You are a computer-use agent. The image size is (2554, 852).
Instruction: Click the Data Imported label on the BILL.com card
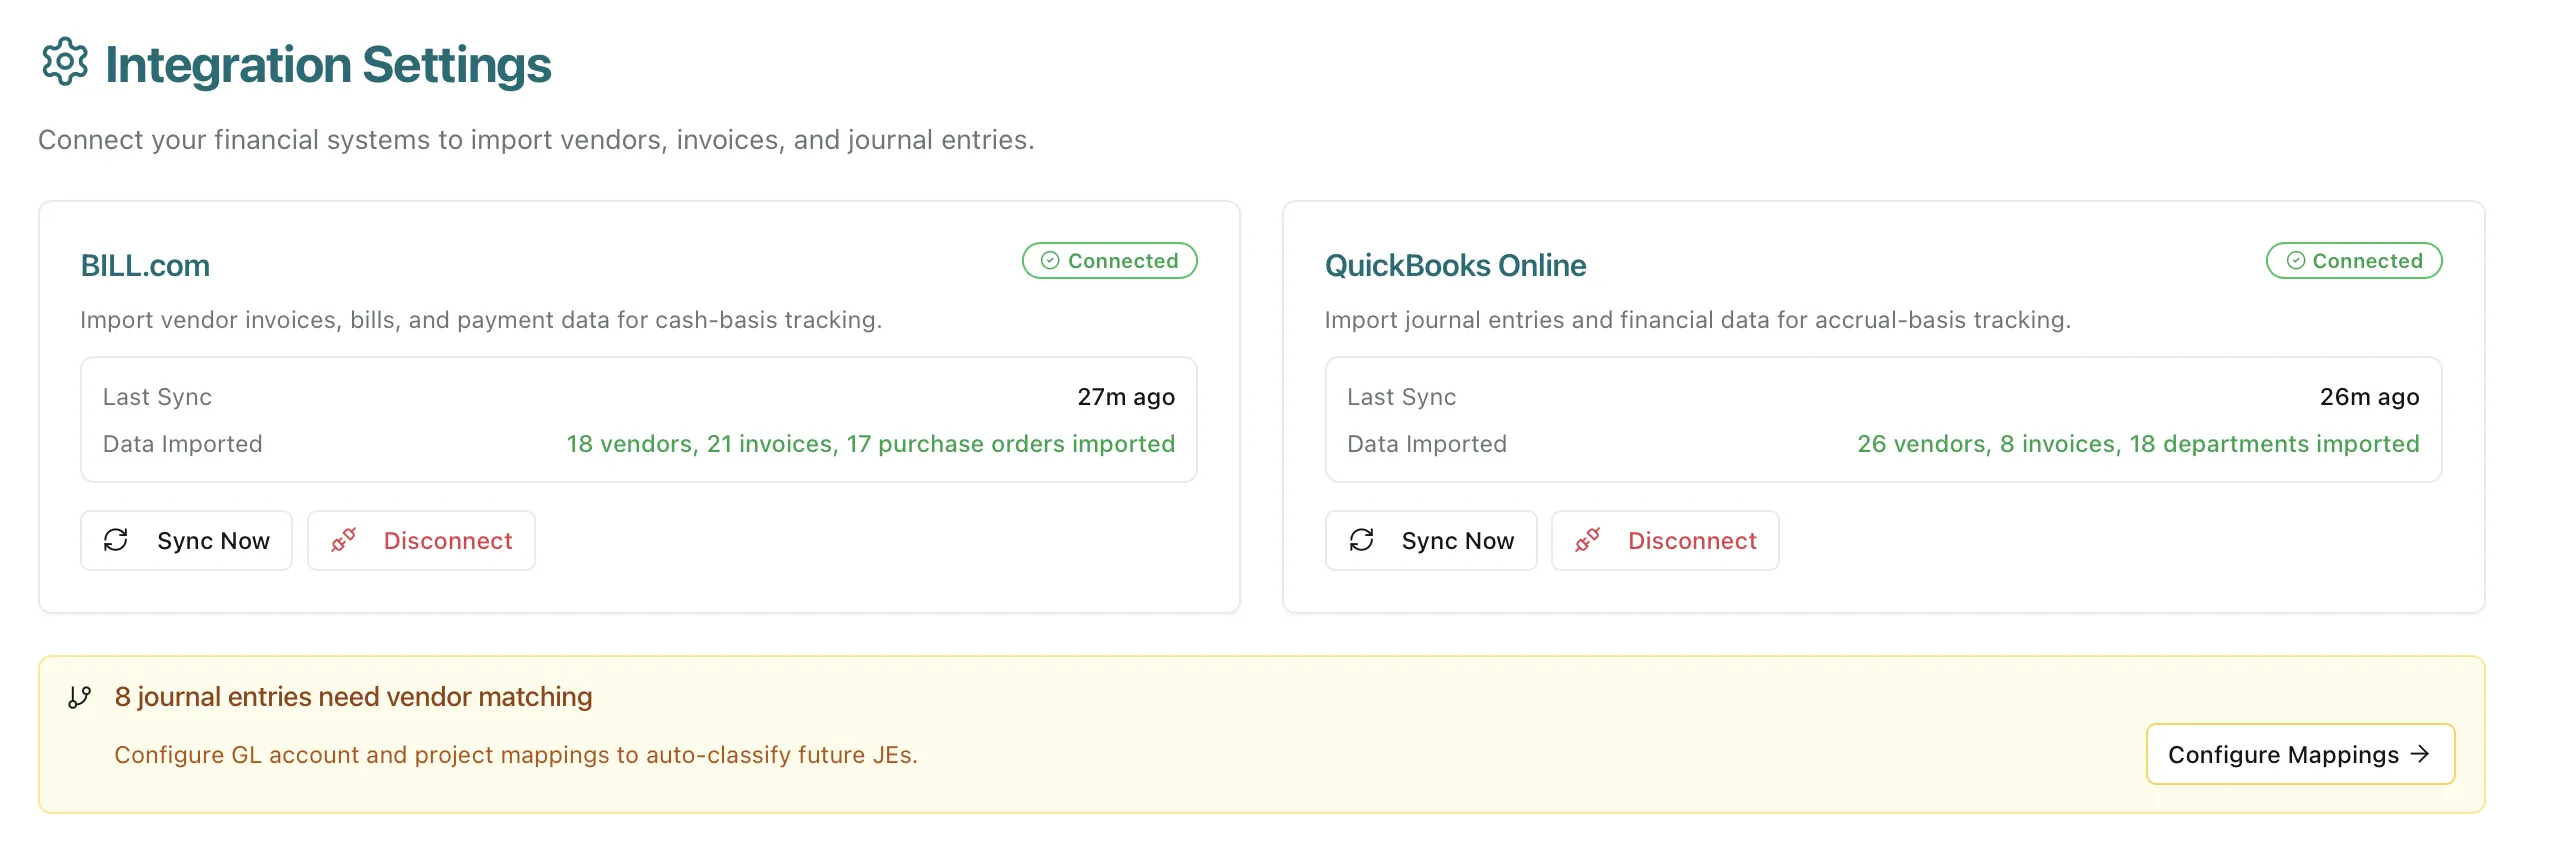[182, 444]
